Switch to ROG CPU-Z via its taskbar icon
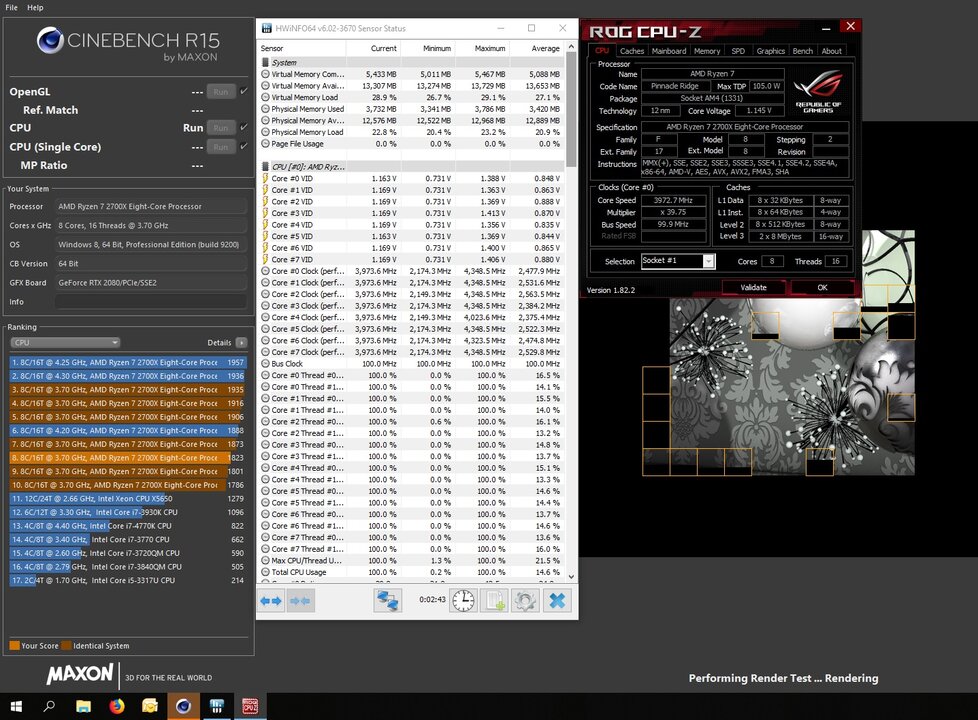This screenshot has height=720, width=978. [250, 706]
